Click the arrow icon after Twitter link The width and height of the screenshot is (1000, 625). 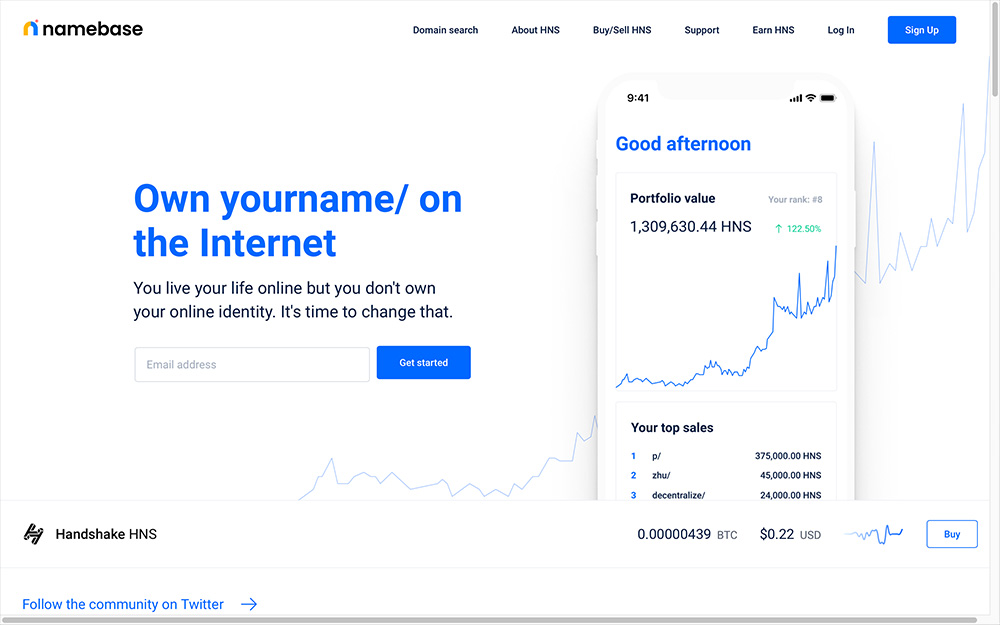click(x=249, y=604)
